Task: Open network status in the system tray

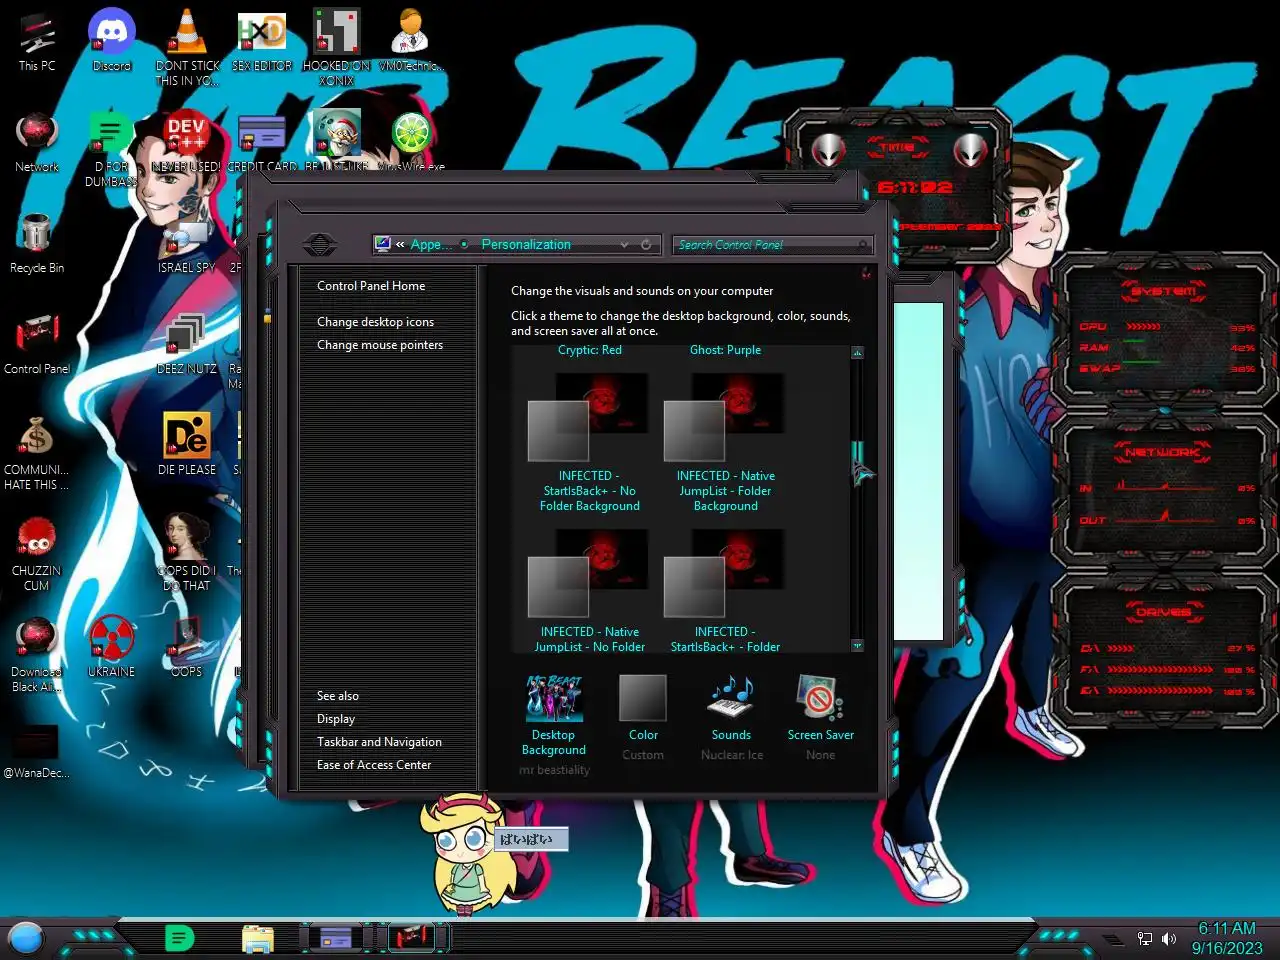Action: 1145,939
